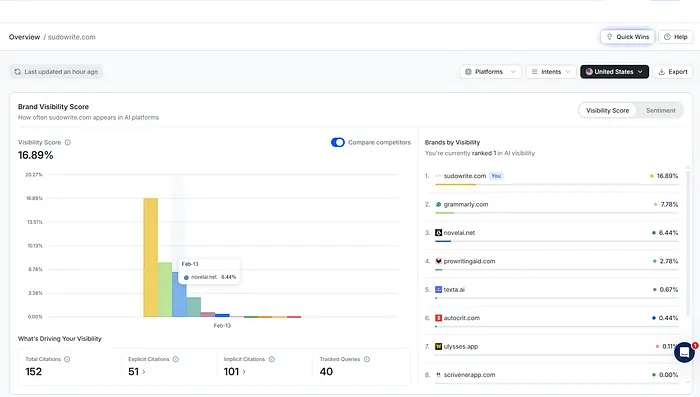Viewport: 700px width, 397px height.
Task: Click the Feb-13 axis label
Action: coord(222,326)
